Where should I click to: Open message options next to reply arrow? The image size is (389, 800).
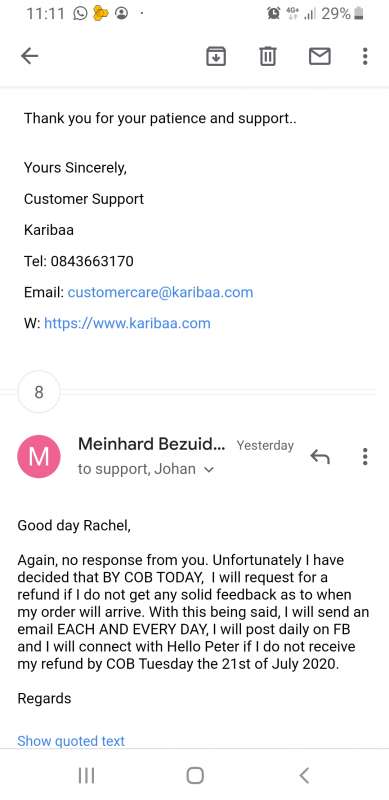click(365, 457)
